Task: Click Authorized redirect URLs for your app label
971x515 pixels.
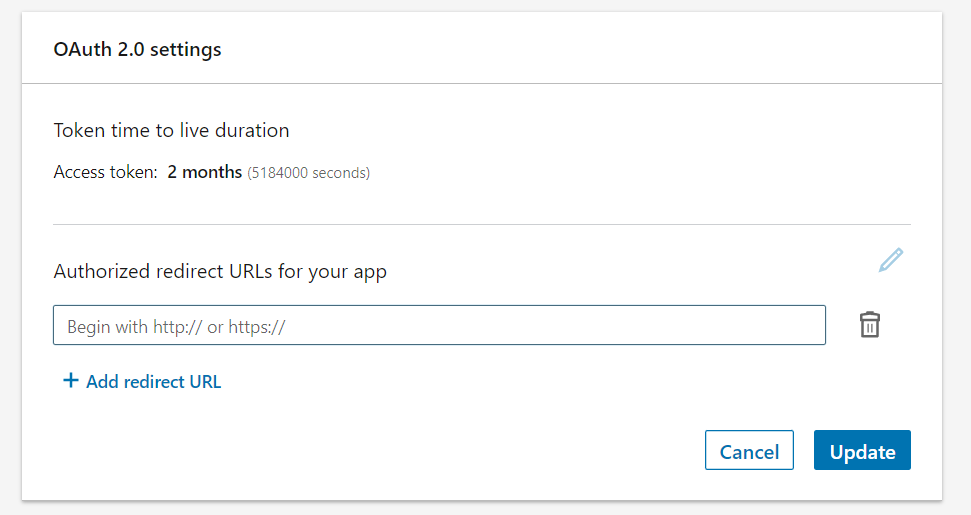Action: [220, 271]
